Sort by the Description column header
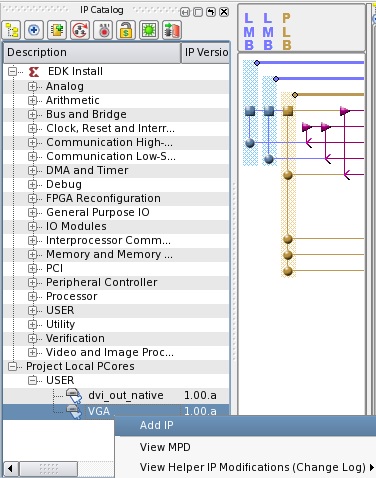376x478 pixels. click(x=92, y=52)
